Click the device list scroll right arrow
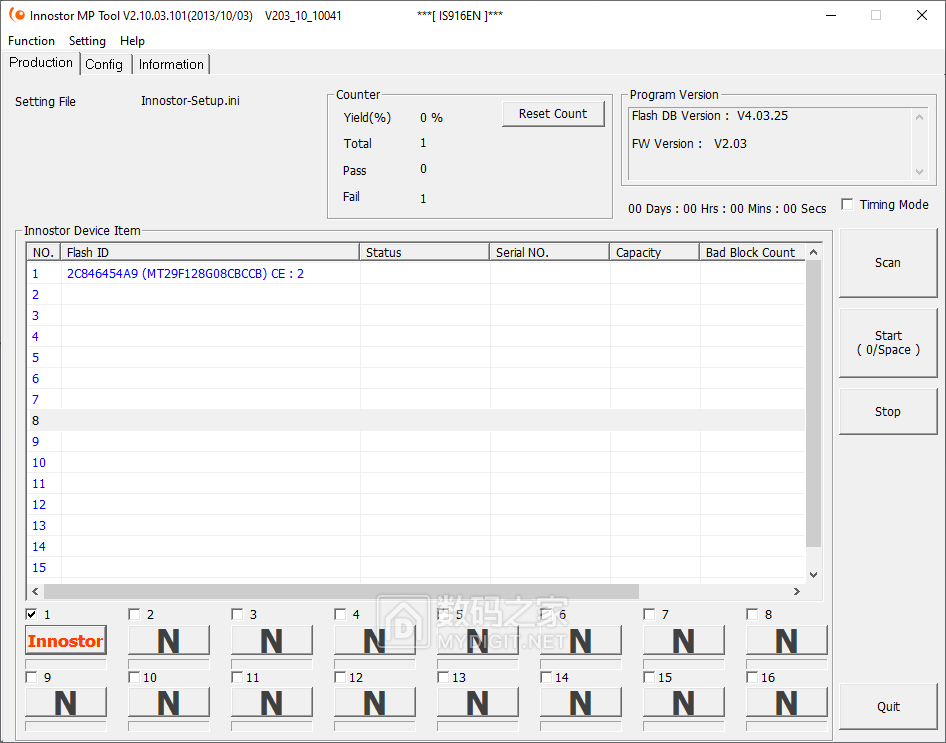946x743 pixels. click(x=796, y=591)
